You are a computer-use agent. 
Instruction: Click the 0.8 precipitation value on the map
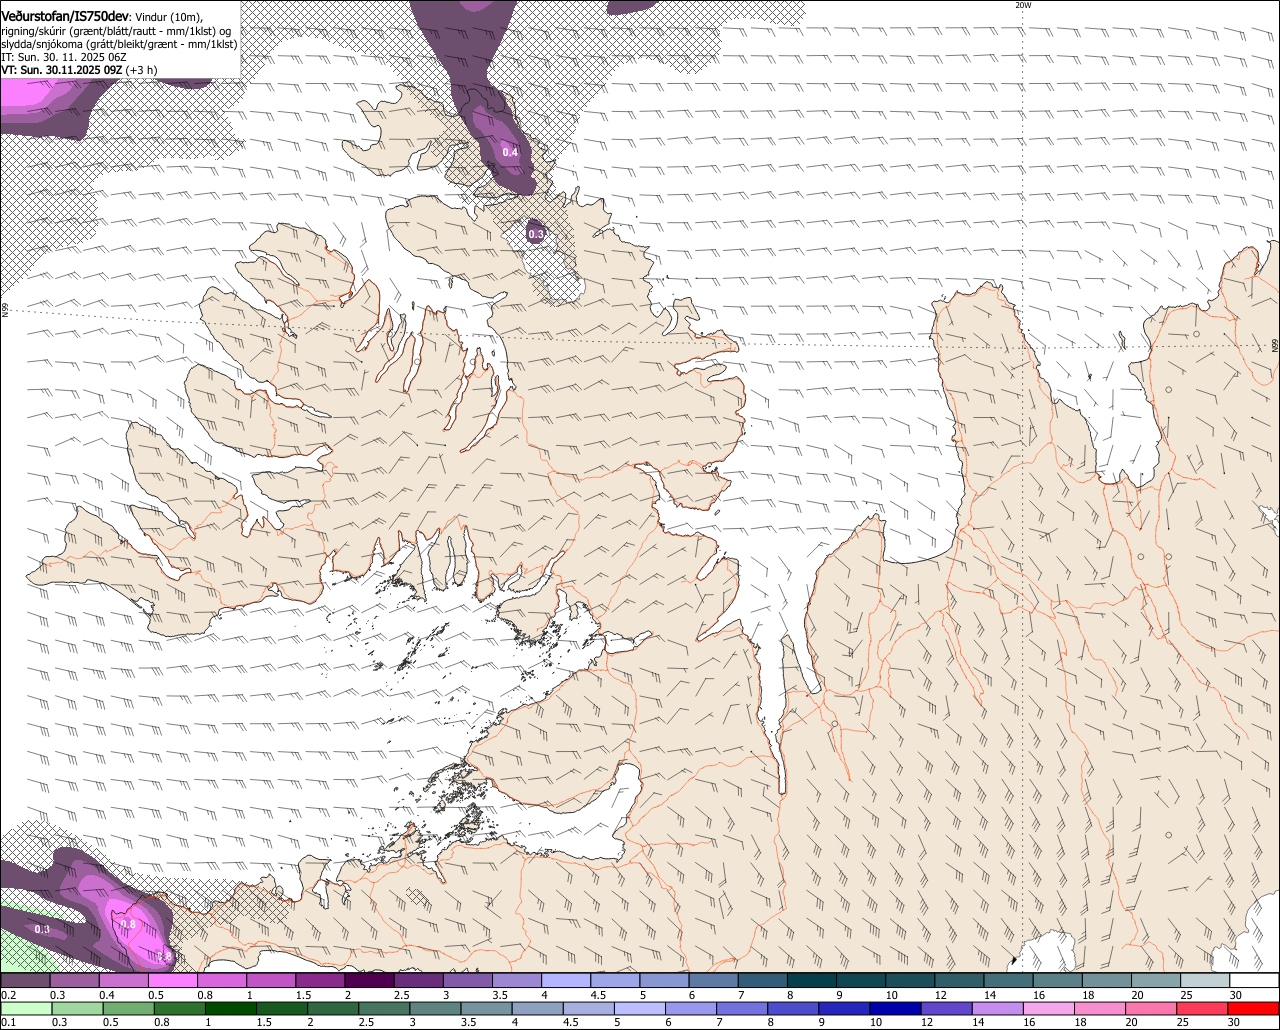[x=128, y=925]
